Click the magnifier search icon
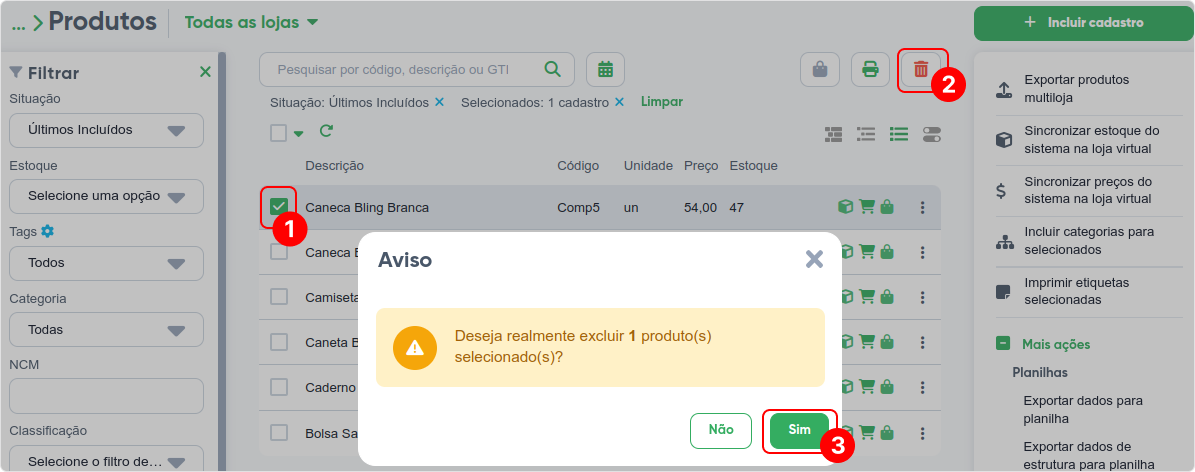 click(x=552, y=69)
